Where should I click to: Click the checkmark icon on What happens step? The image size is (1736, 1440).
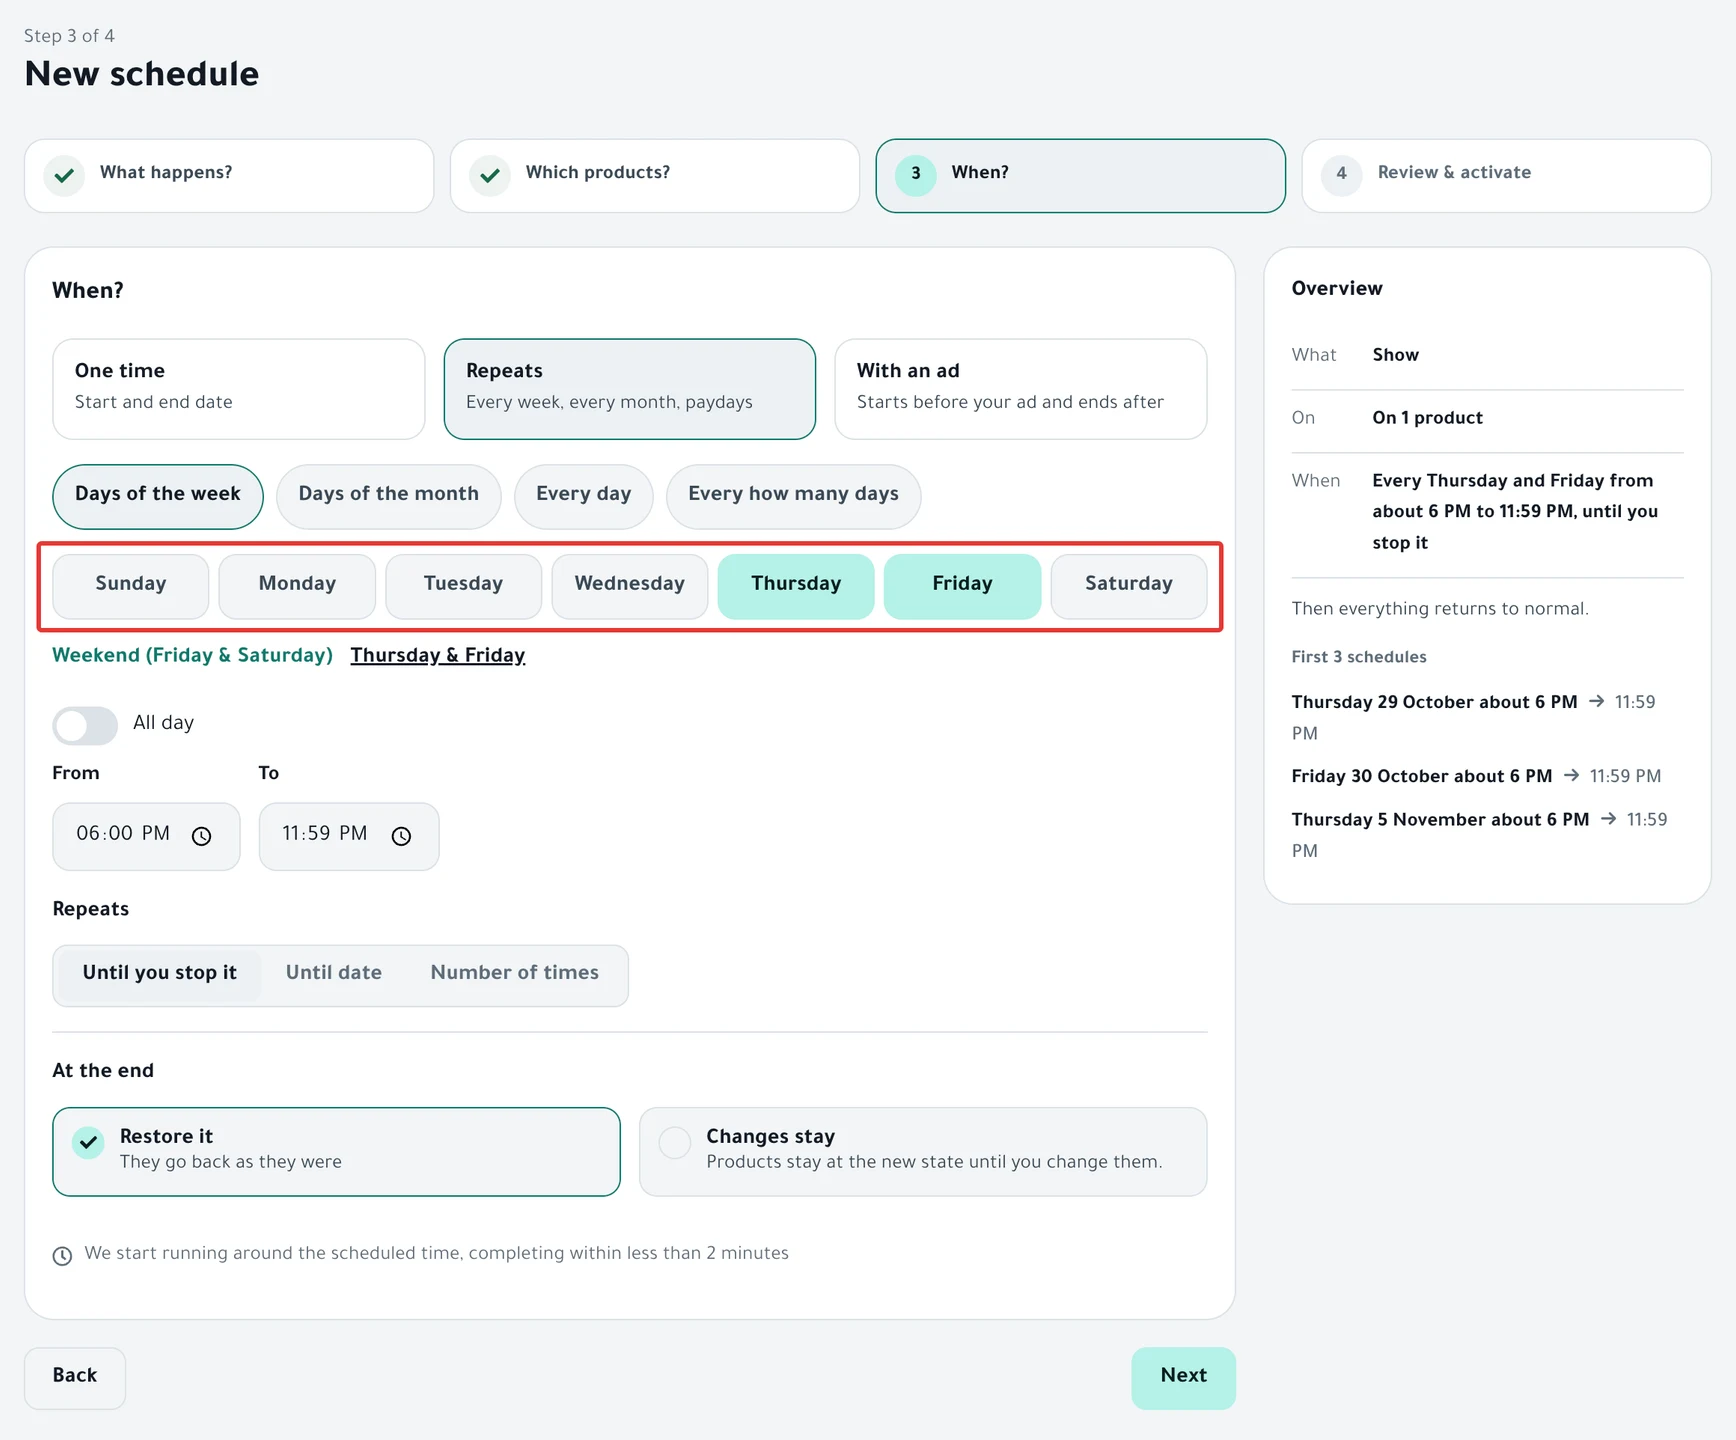point(64,176)
